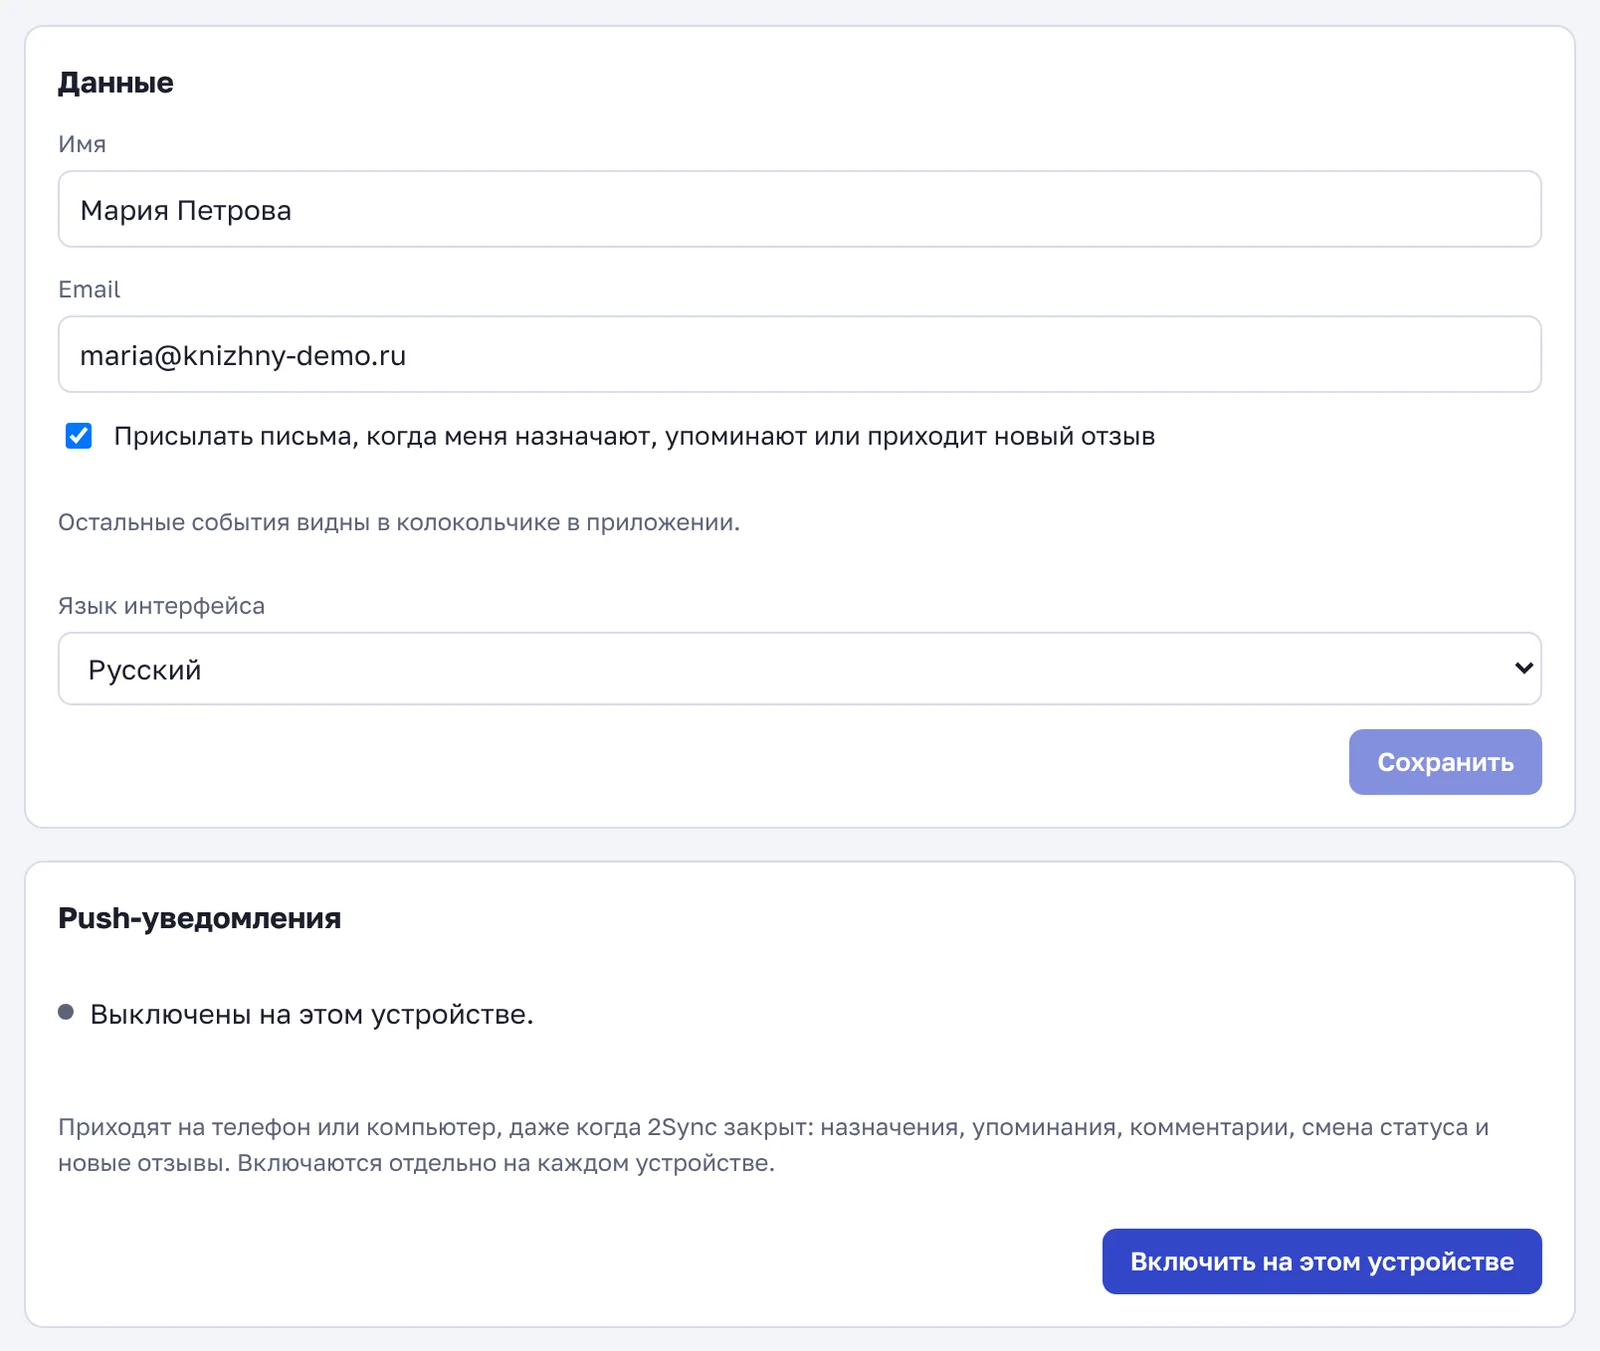Click the Русский selected value text

pyautogui.click(x=145, y=669)
